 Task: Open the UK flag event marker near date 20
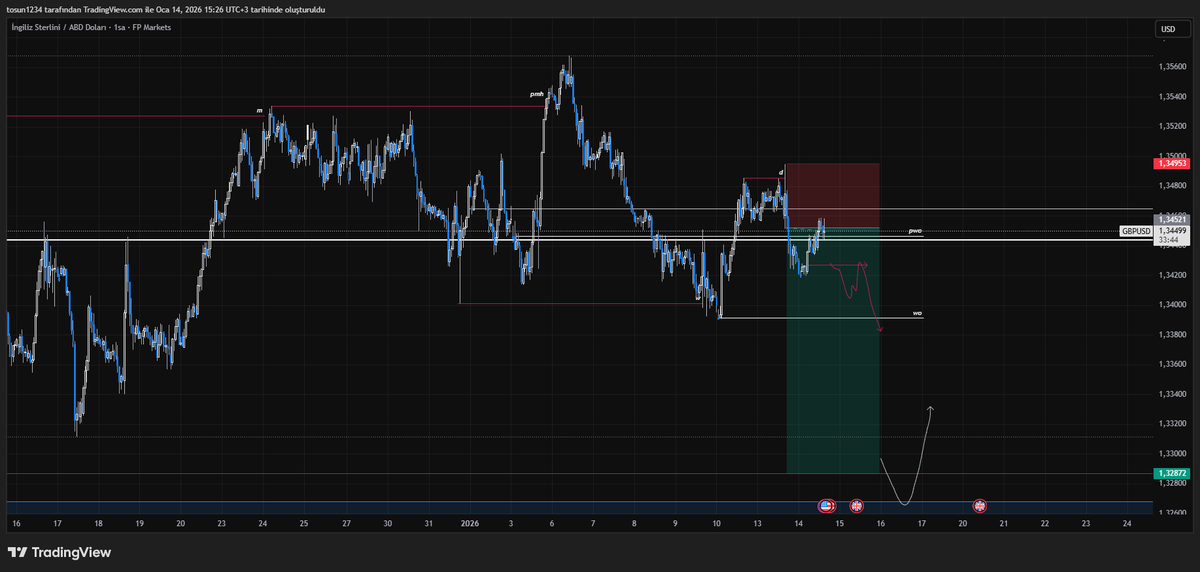(x=979, y=507)
